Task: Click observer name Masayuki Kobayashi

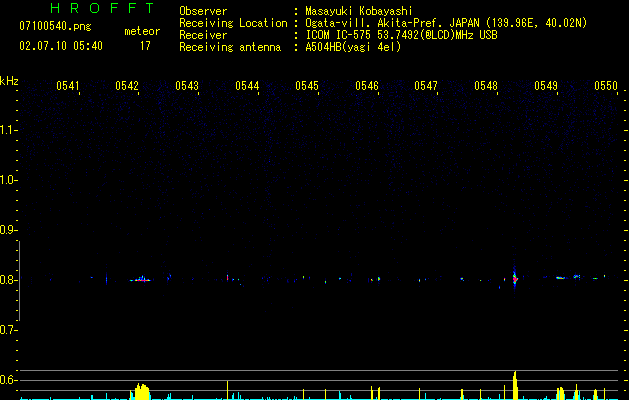Action: 359,11
